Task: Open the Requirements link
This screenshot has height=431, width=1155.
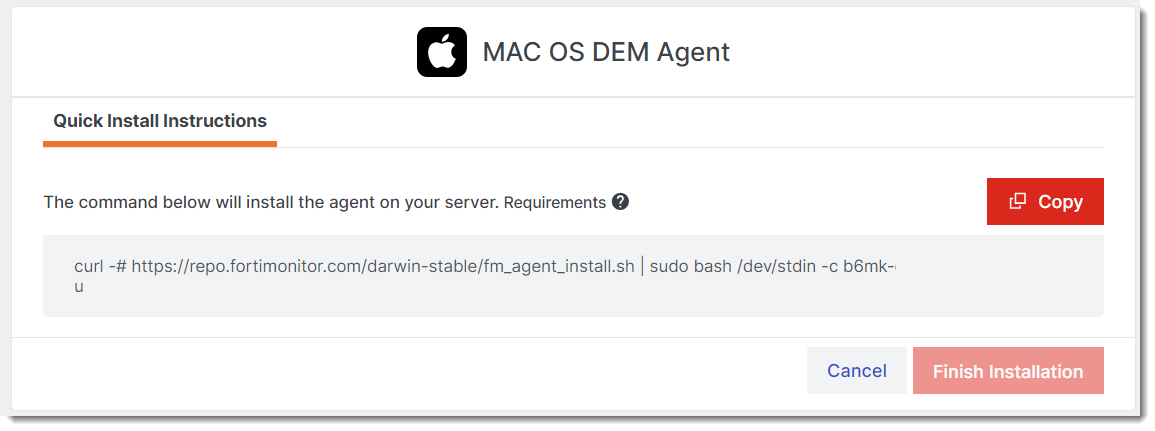Action: point(555,202)
